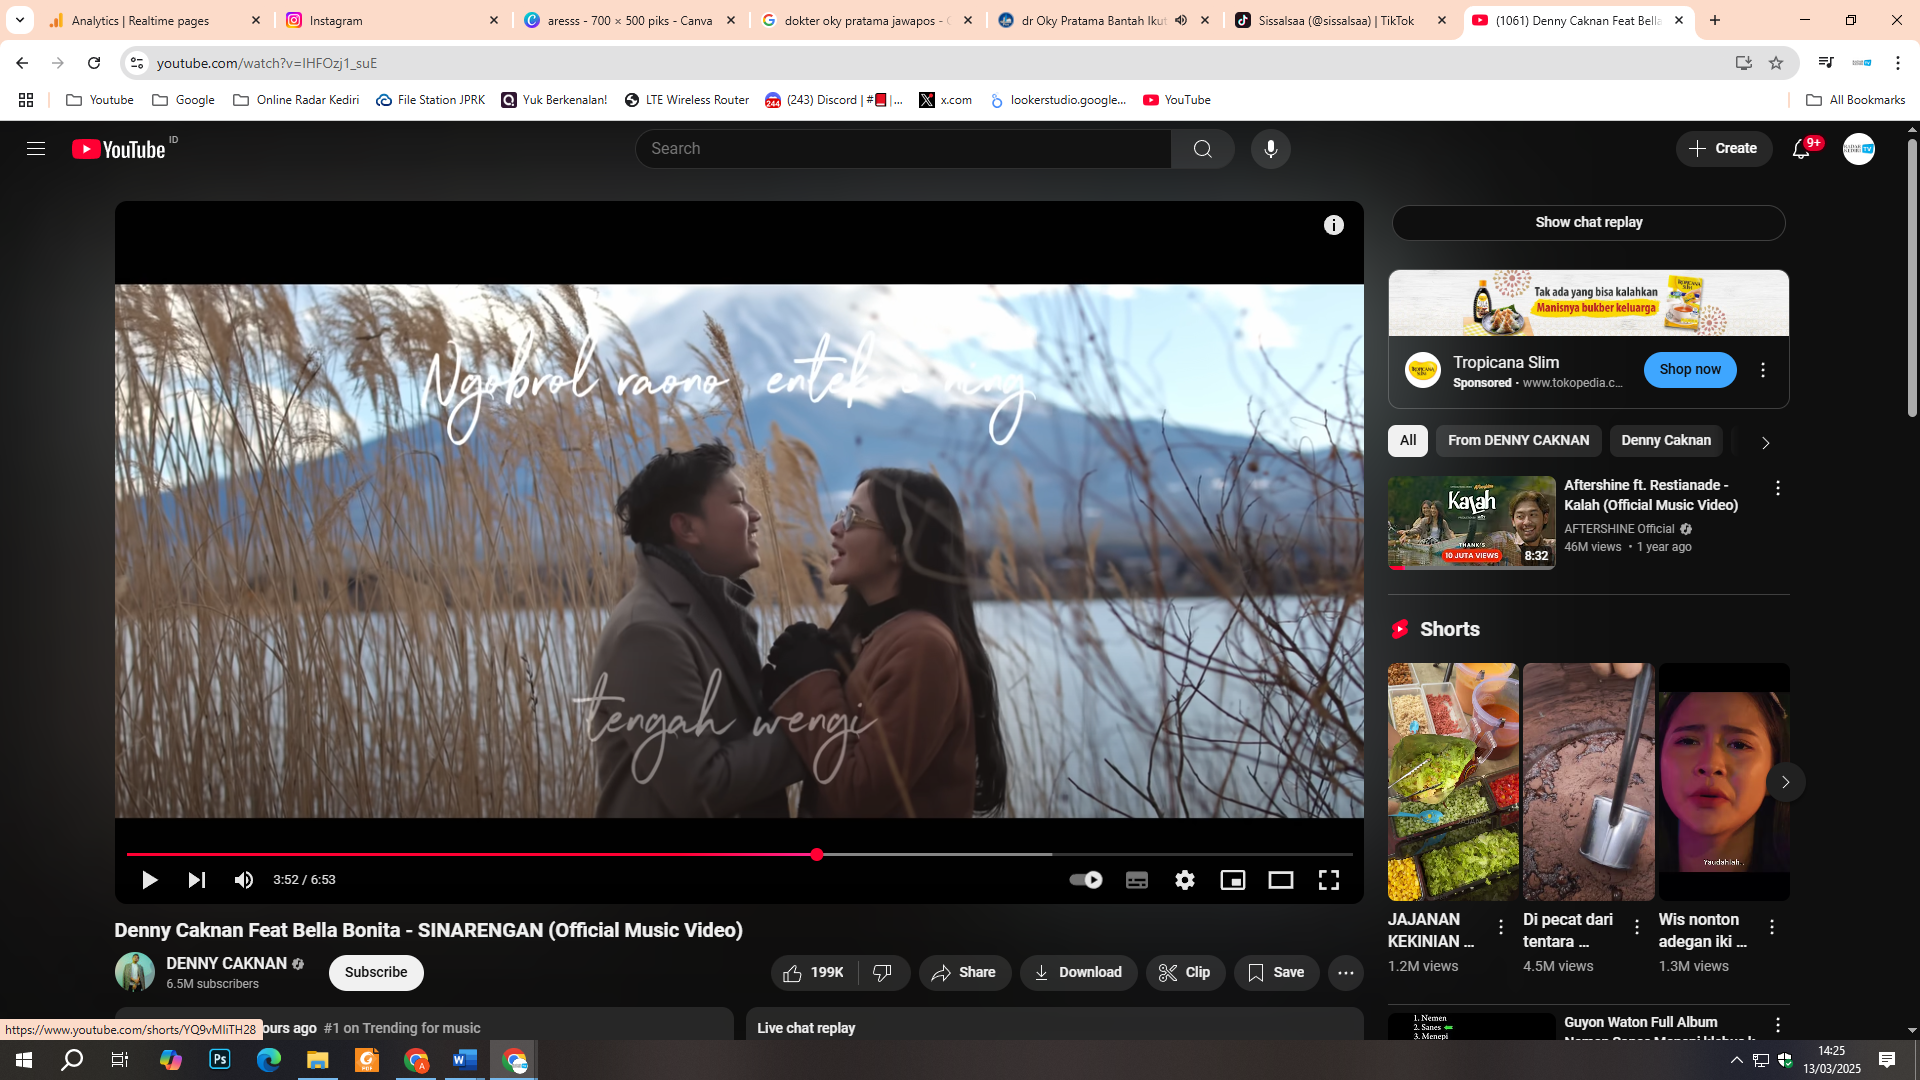The height and width of the screenshot is (1080, 1920).
Task: Open Guyon Waton Full Album options
Action: pos(1777,1025)
